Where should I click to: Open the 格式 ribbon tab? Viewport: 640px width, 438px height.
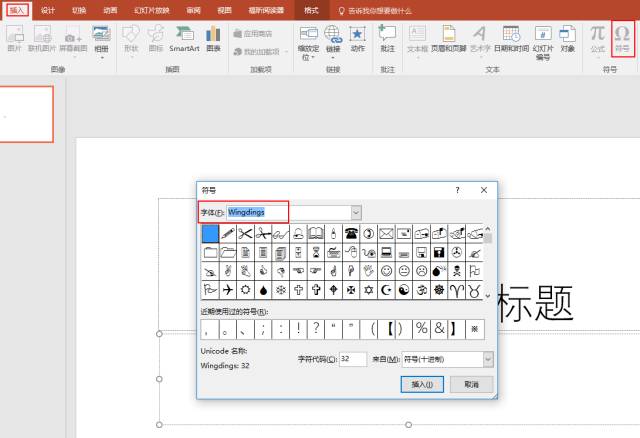pyautogui.click(x=311, y=10)
